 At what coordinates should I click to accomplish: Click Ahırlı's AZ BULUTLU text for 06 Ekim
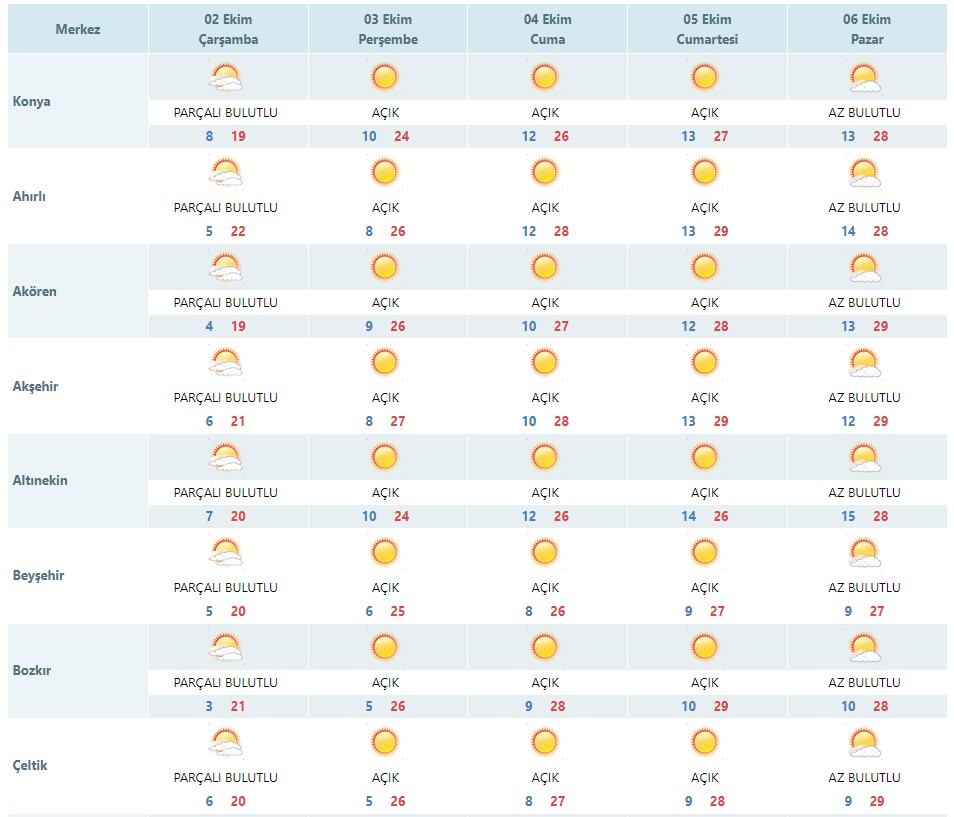point(864,207)
